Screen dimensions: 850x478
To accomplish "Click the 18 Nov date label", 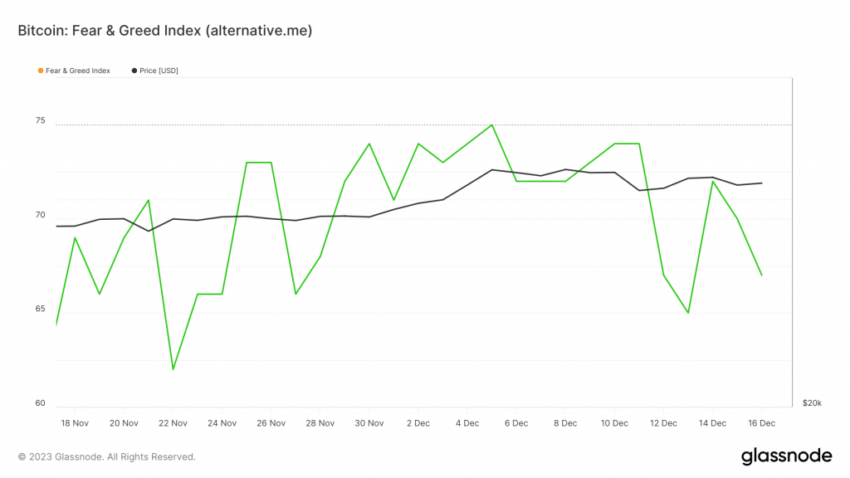I will point(75,423).
